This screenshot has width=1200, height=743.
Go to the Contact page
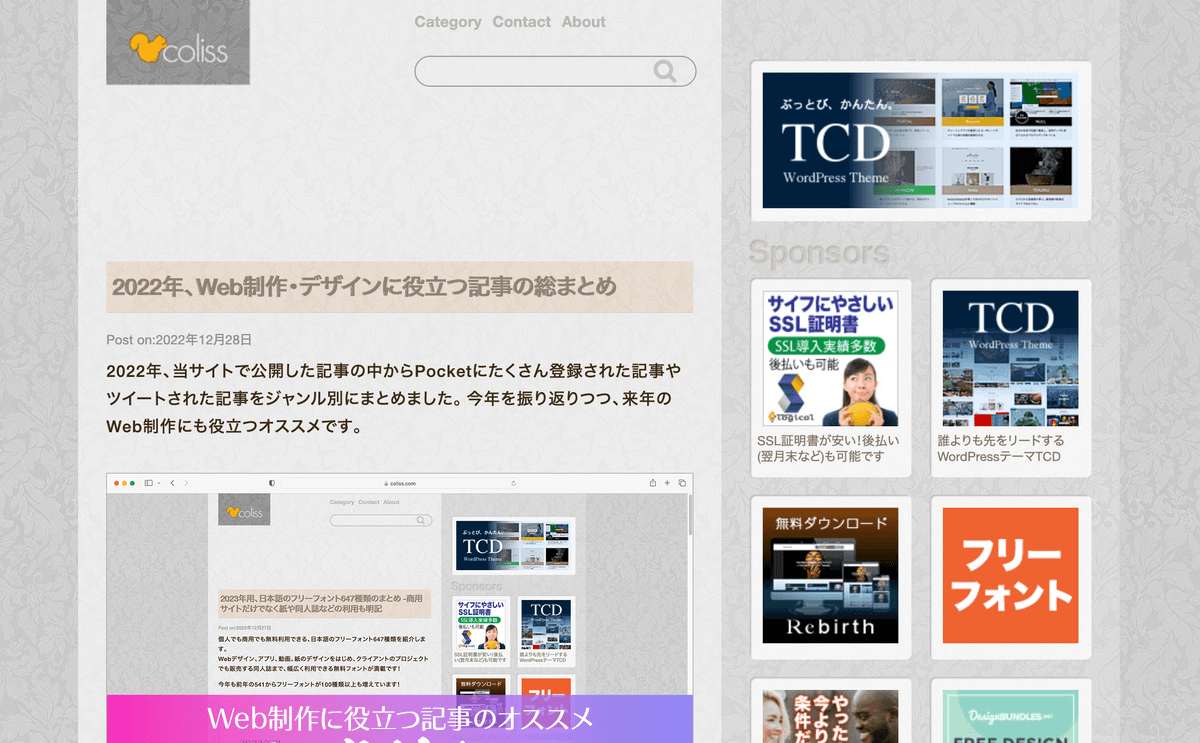(521, 22)
